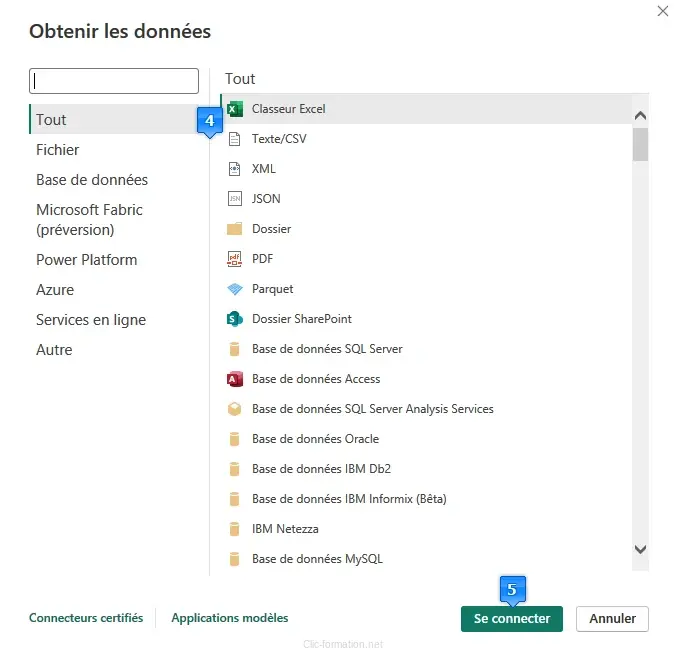Click the Texte/CSV file icon
Viewport: 677px width, 656px height.
pos(235,139)
